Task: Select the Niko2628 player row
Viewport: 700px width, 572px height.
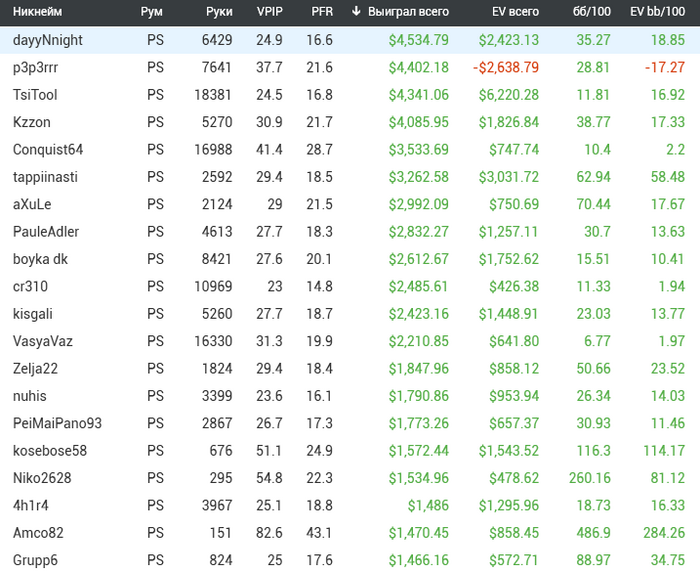Action: pyautogui.click(x=350, y=478)
